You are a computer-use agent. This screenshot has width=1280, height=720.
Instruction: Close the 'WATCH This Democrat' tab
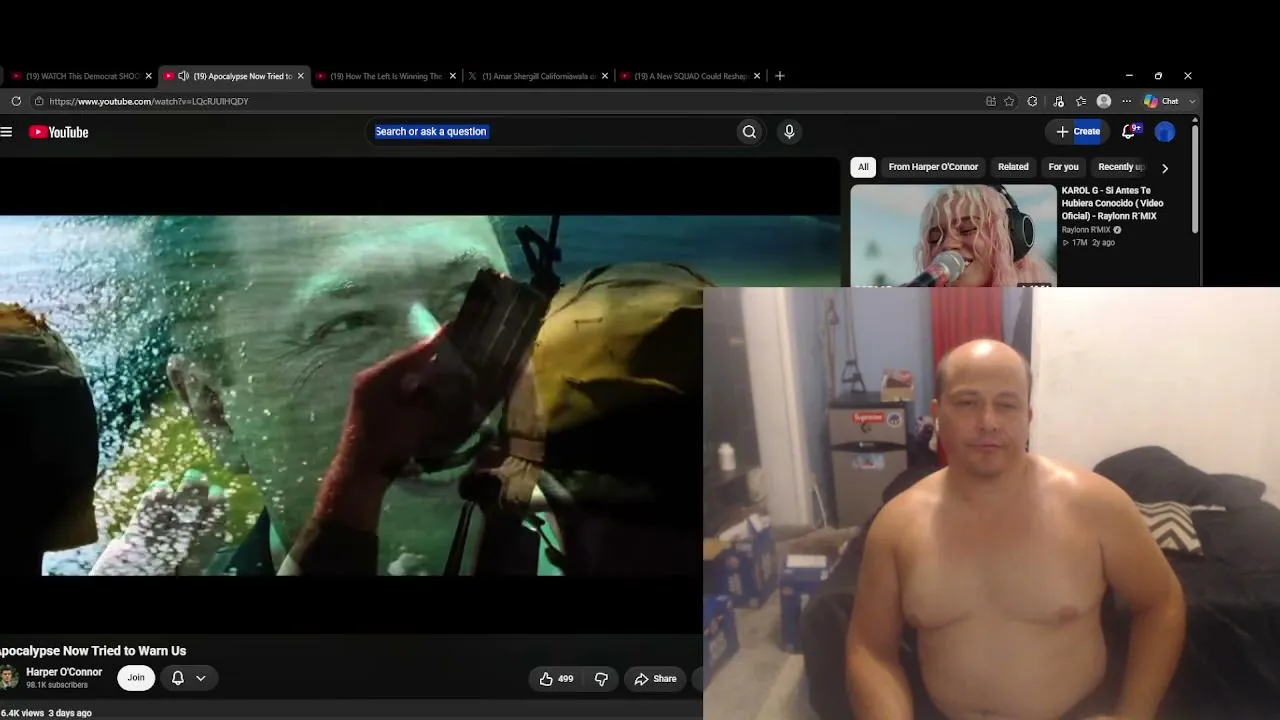pos(149,76)
